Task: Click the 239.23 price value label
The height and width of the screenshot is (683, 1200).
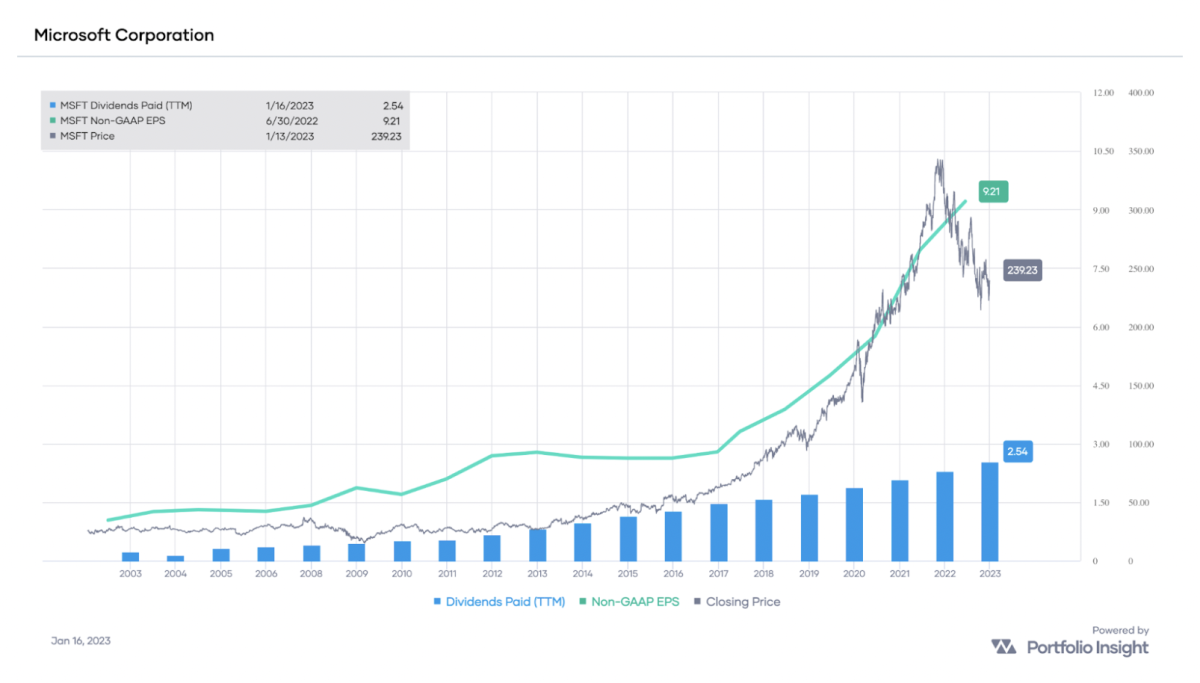Action: click(1022, 270)
